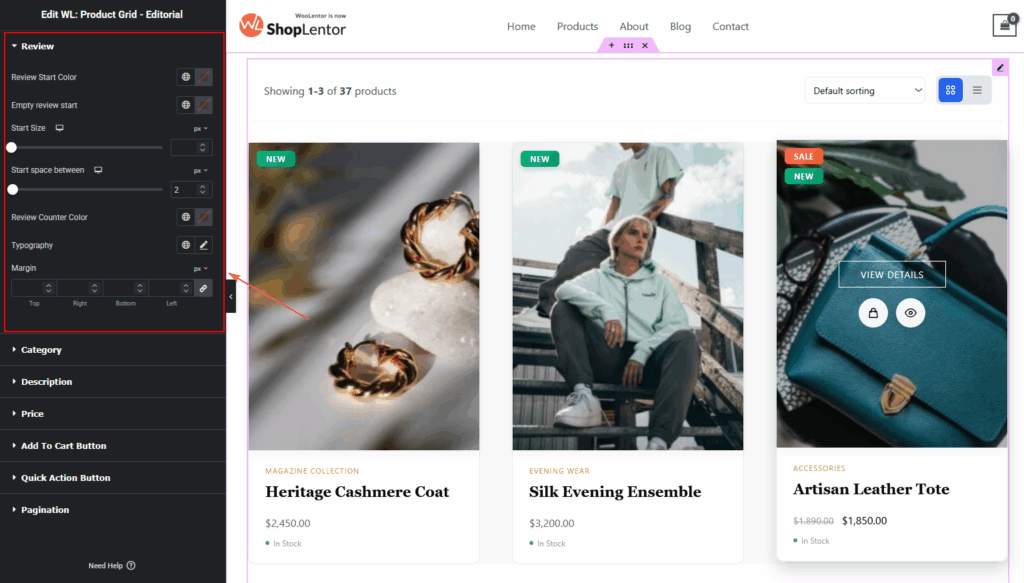Go to the Blog page
The image size is (1024, 583).
[x=680, y=26]
